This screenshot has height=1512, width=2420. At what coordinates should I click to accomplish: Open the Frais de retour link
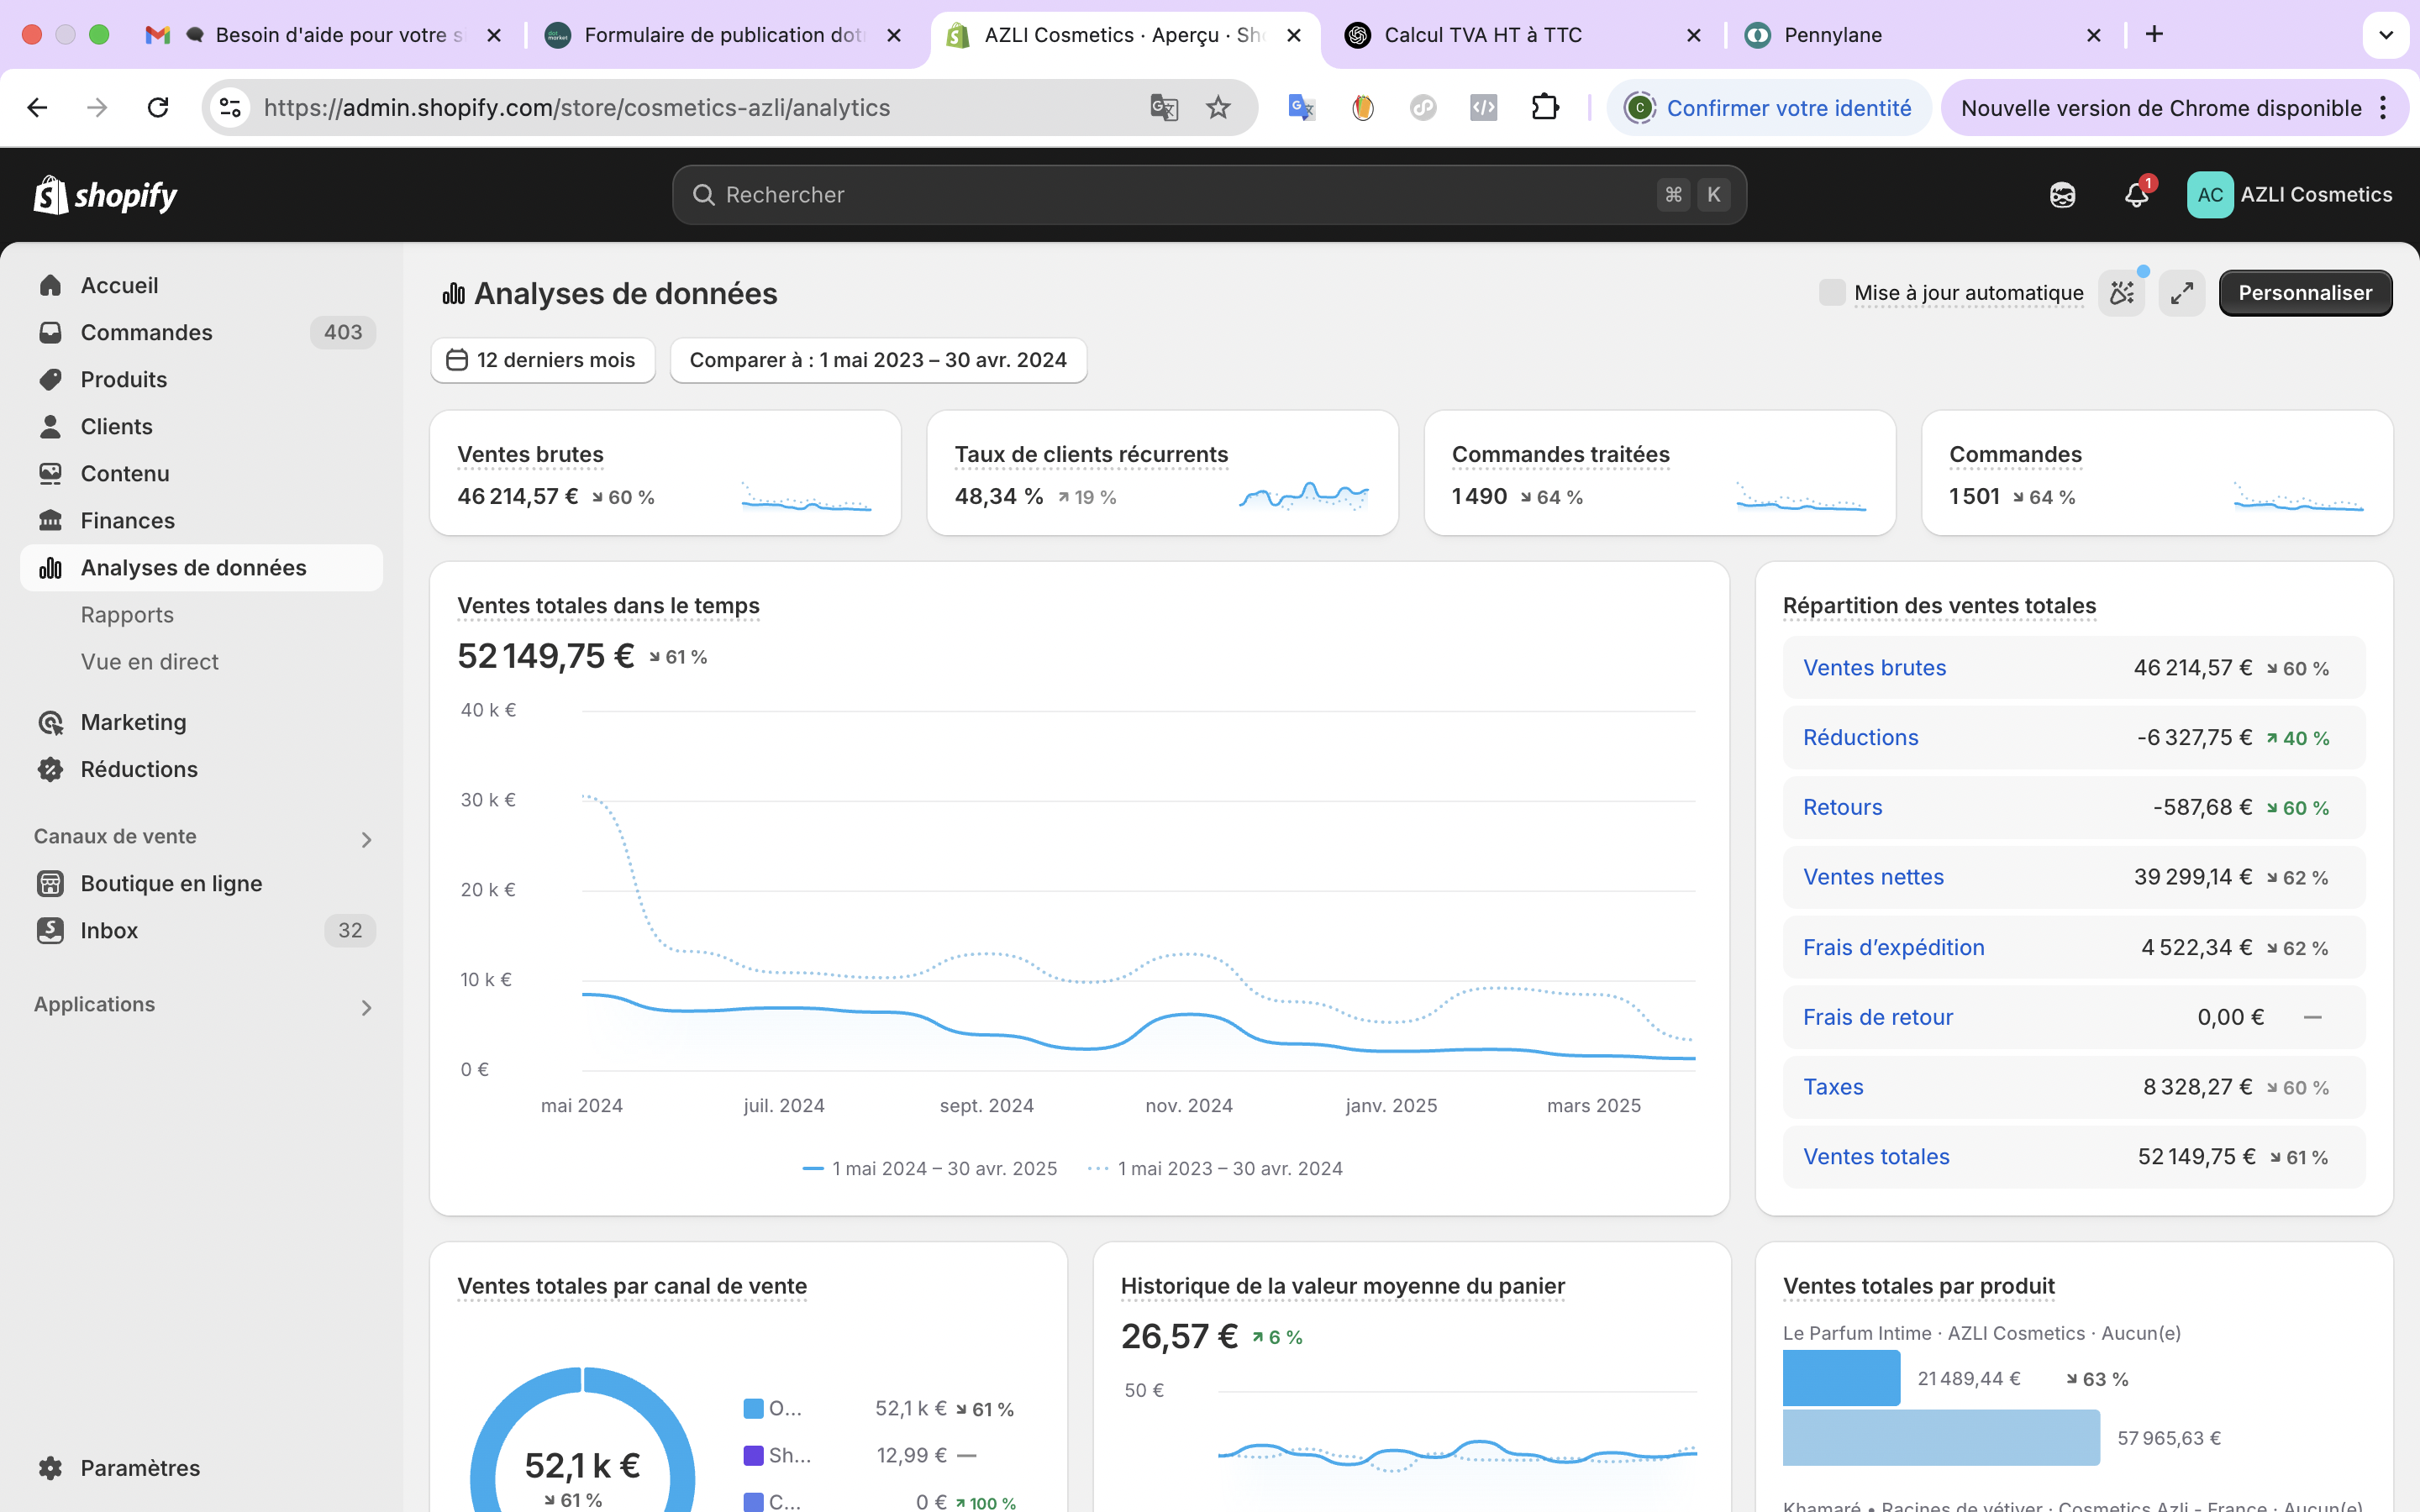pos(1877,1017)
